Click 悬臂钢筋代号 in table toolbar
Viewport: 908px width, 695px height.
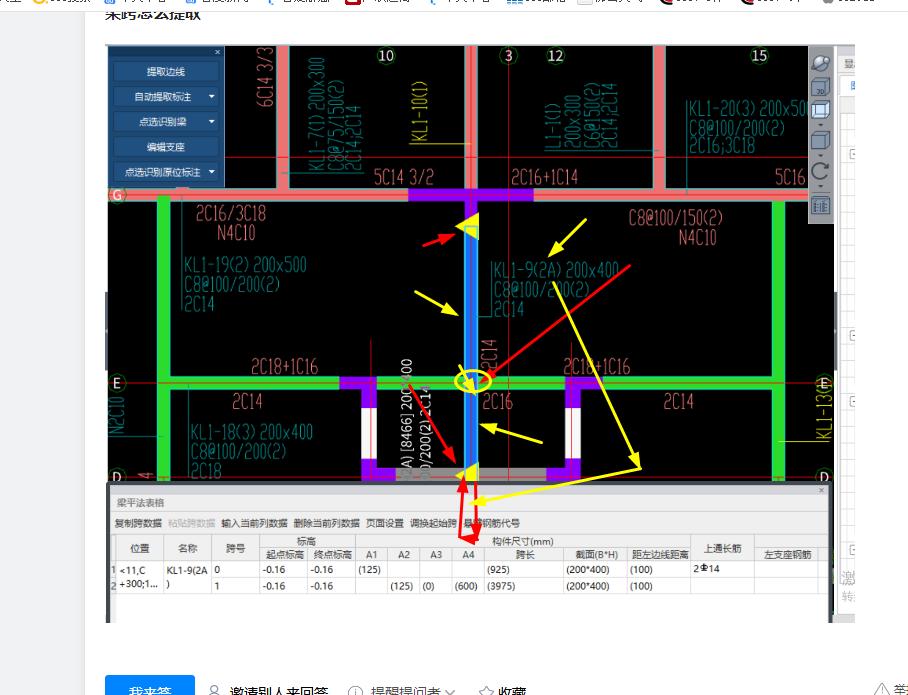click(492, 523)
